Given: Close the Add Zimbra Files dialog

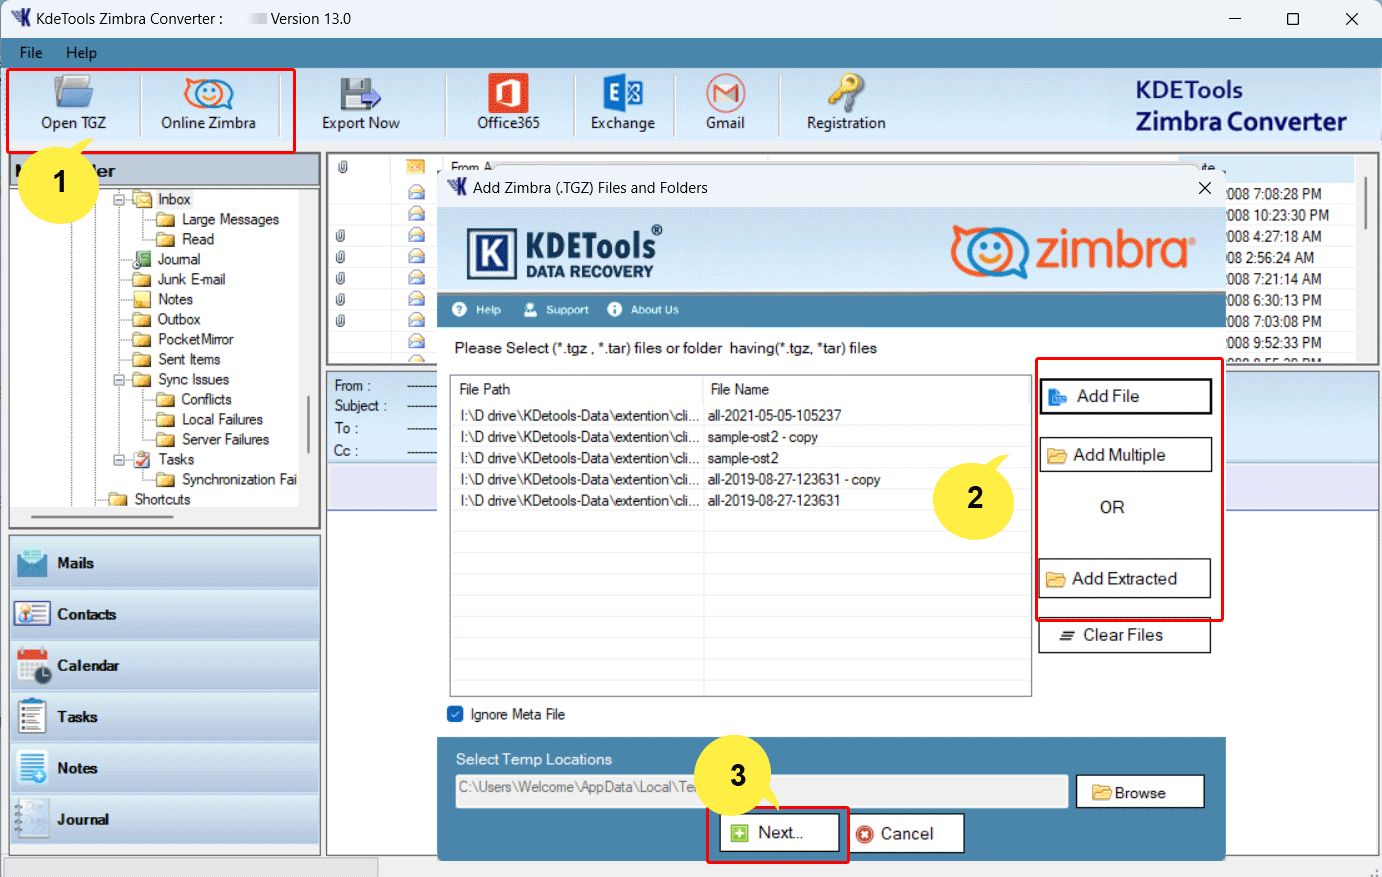Looking at the screenshot, I should point(1205,188).
